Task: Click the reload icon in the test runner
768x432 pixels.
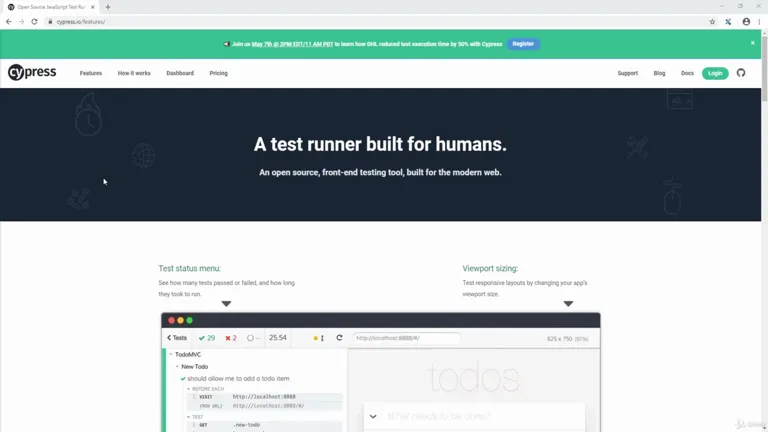Action: point(339,338)
